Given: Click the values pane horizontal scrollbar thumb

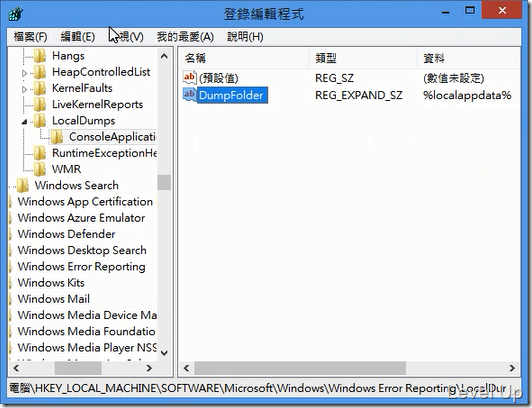Looking at the screenshot, I should click(x=300, y=368).
